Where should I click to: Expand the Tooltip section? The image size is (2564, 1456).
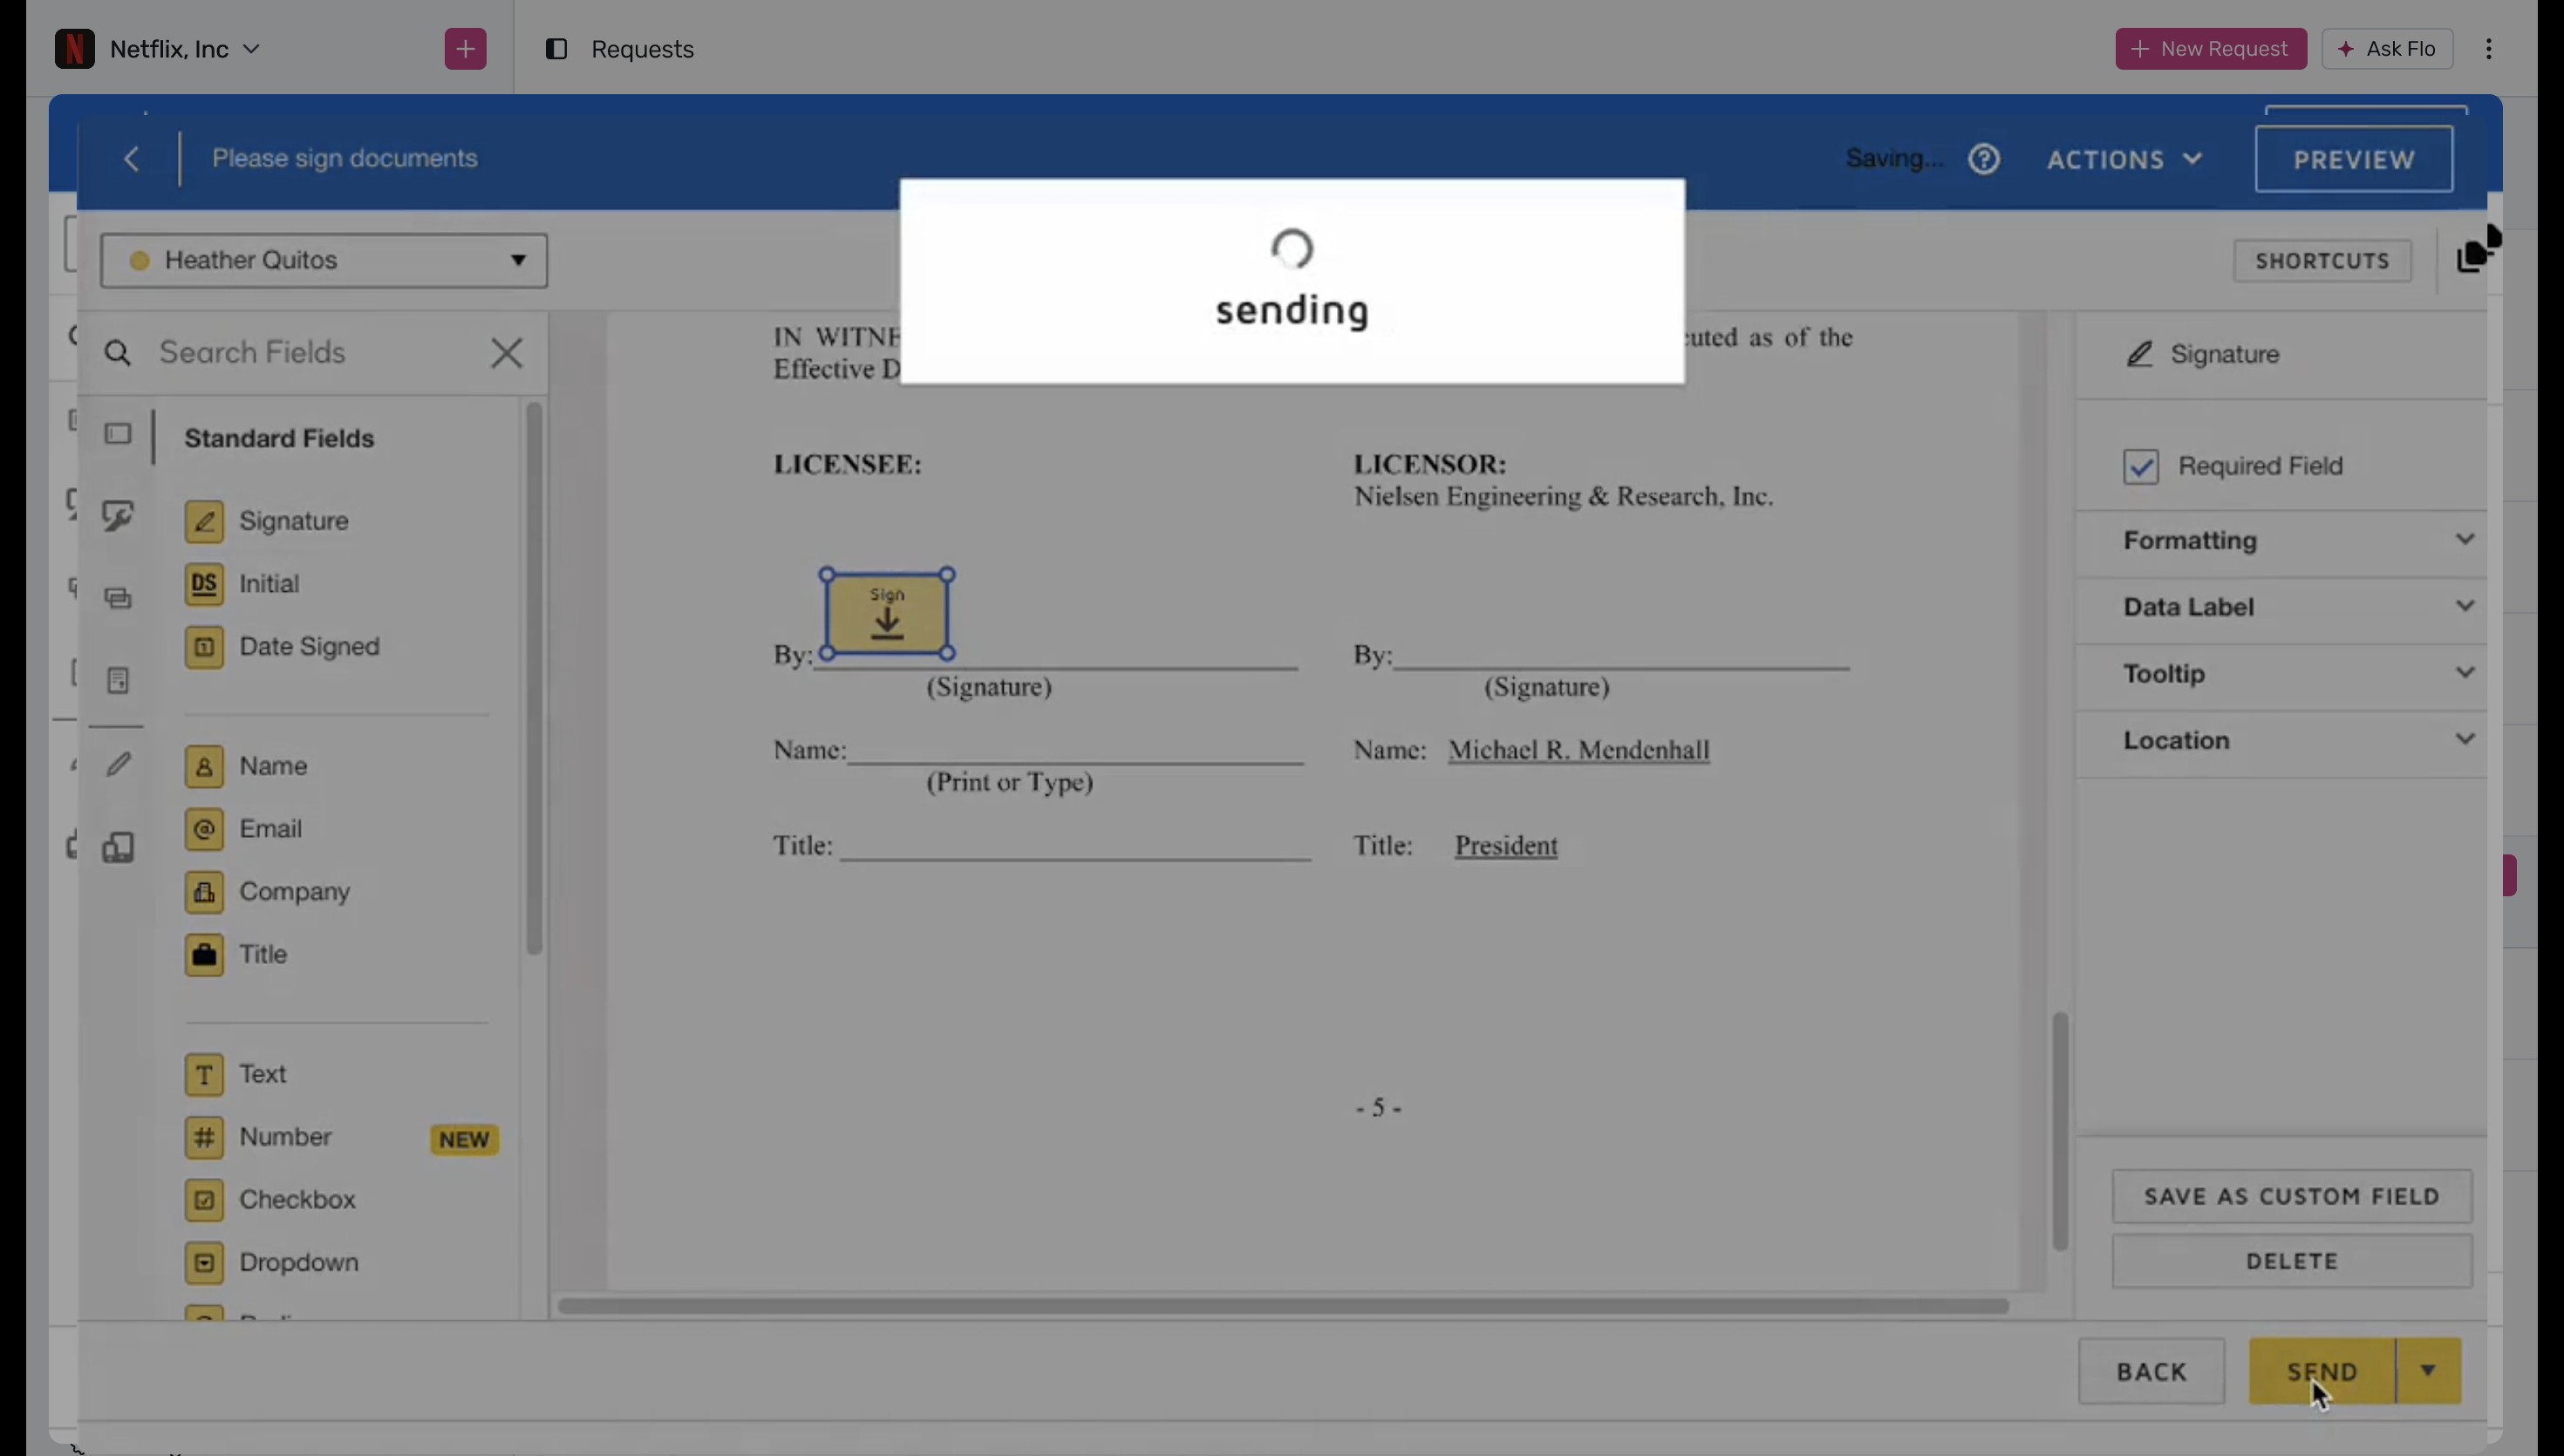point(2298,674)
